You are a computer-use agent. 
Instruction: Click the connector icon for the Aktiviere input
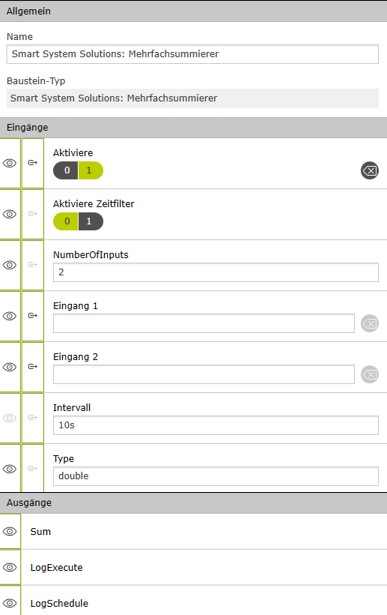tap(33, 163)
